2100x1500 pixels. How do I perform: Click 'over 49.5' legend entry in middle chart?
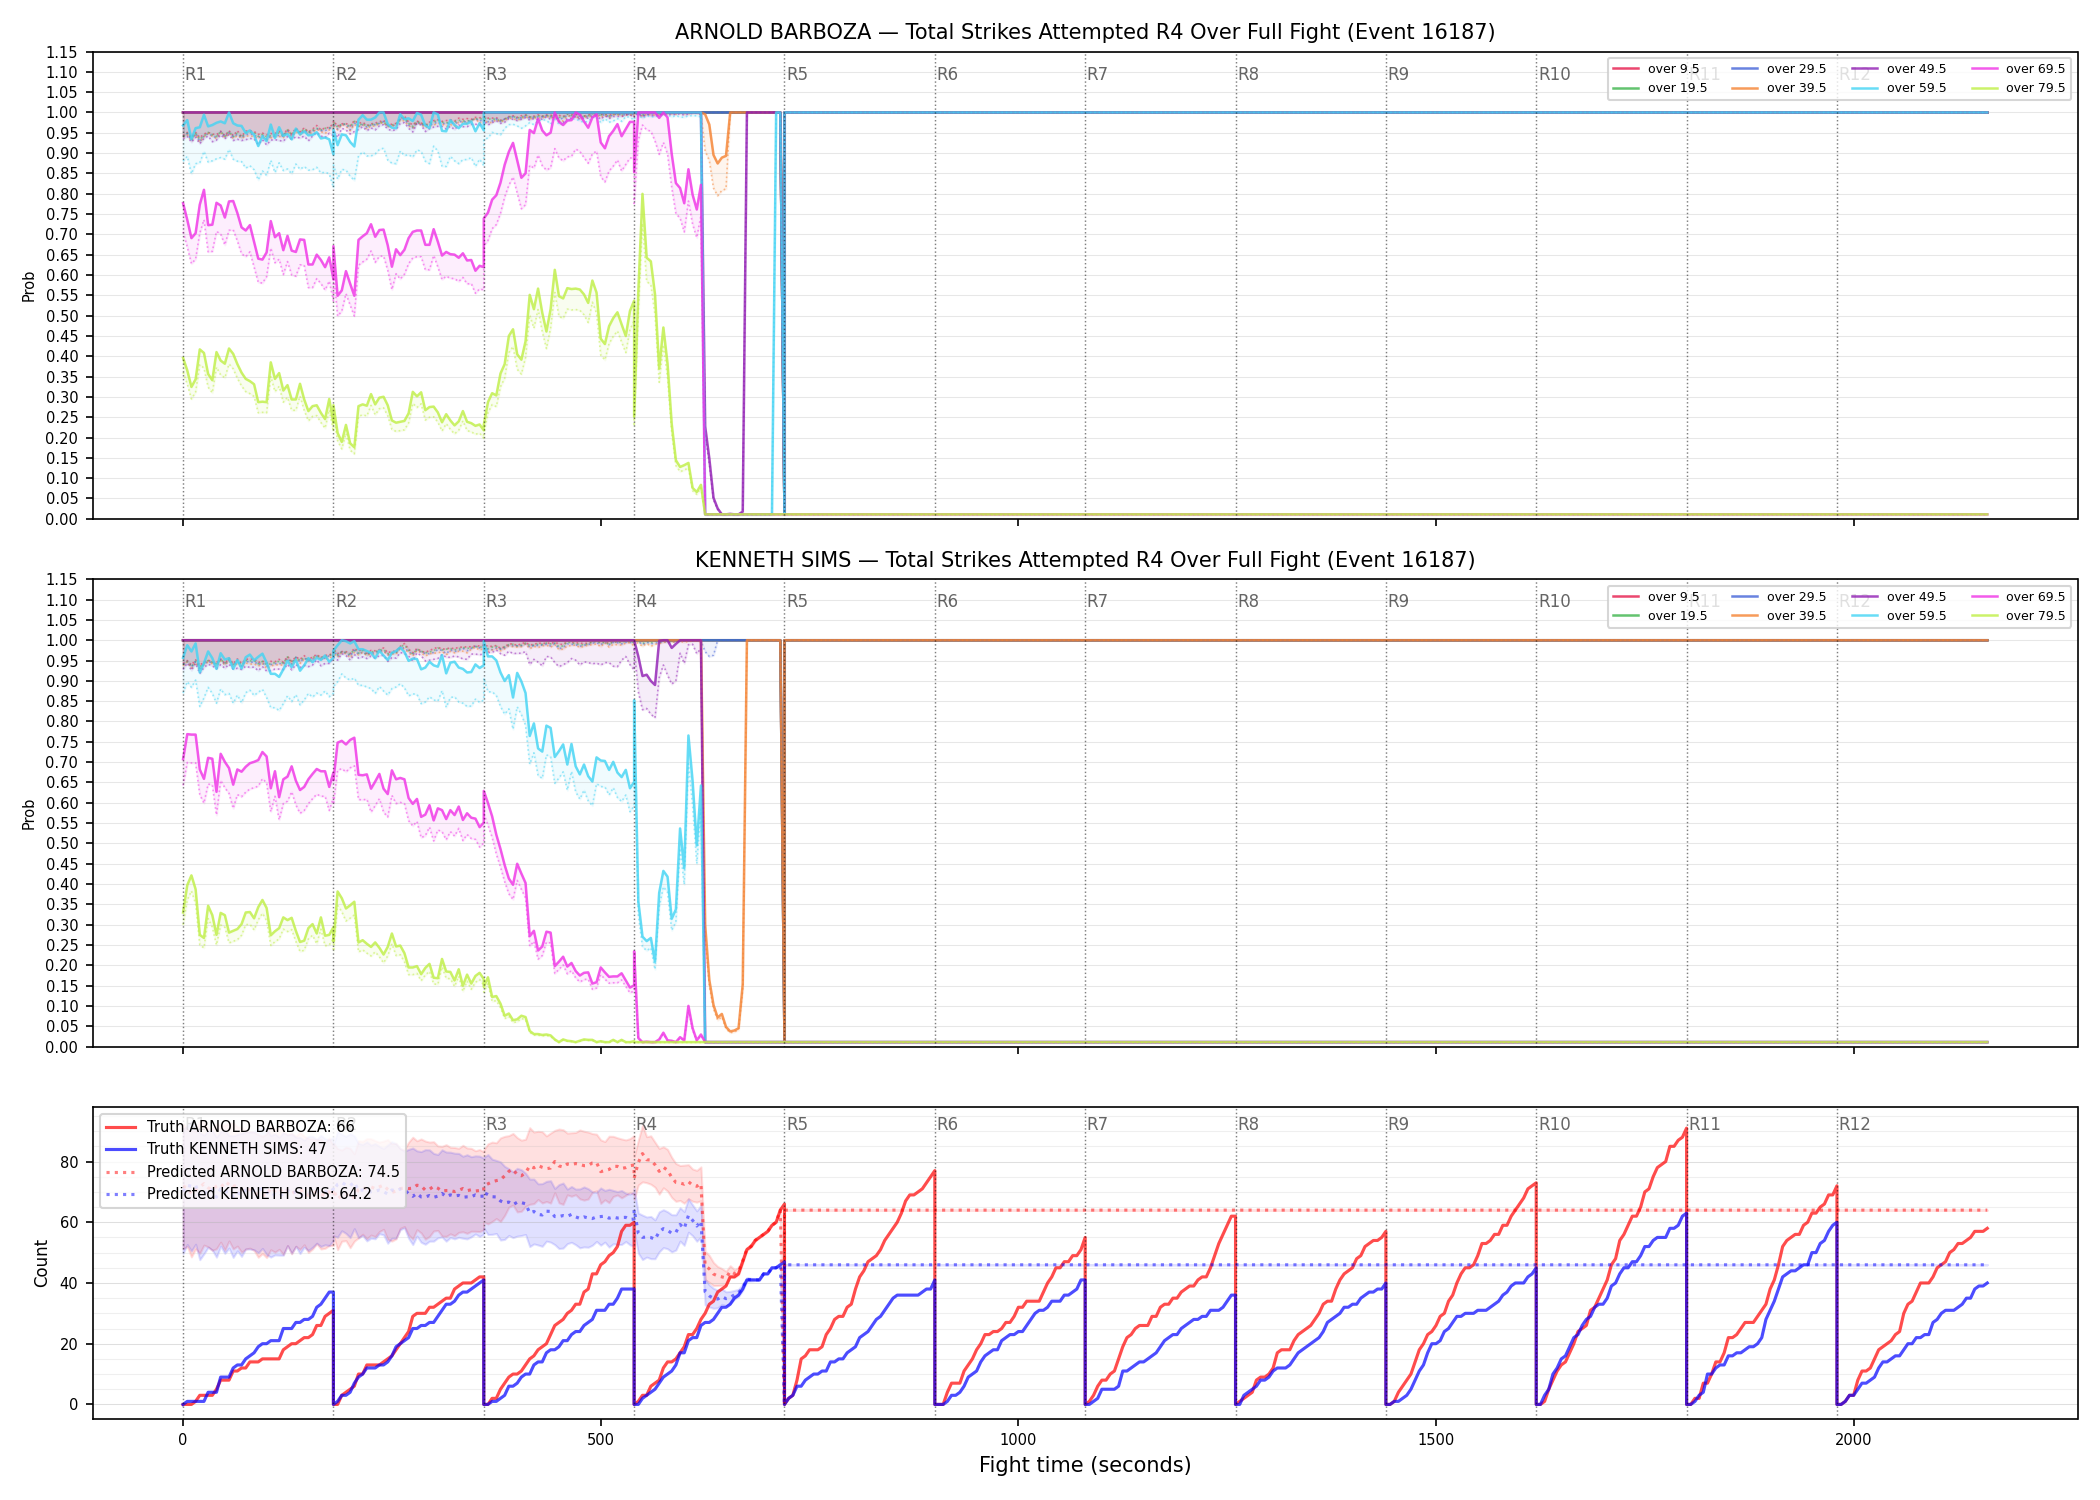pos(1899,597)
